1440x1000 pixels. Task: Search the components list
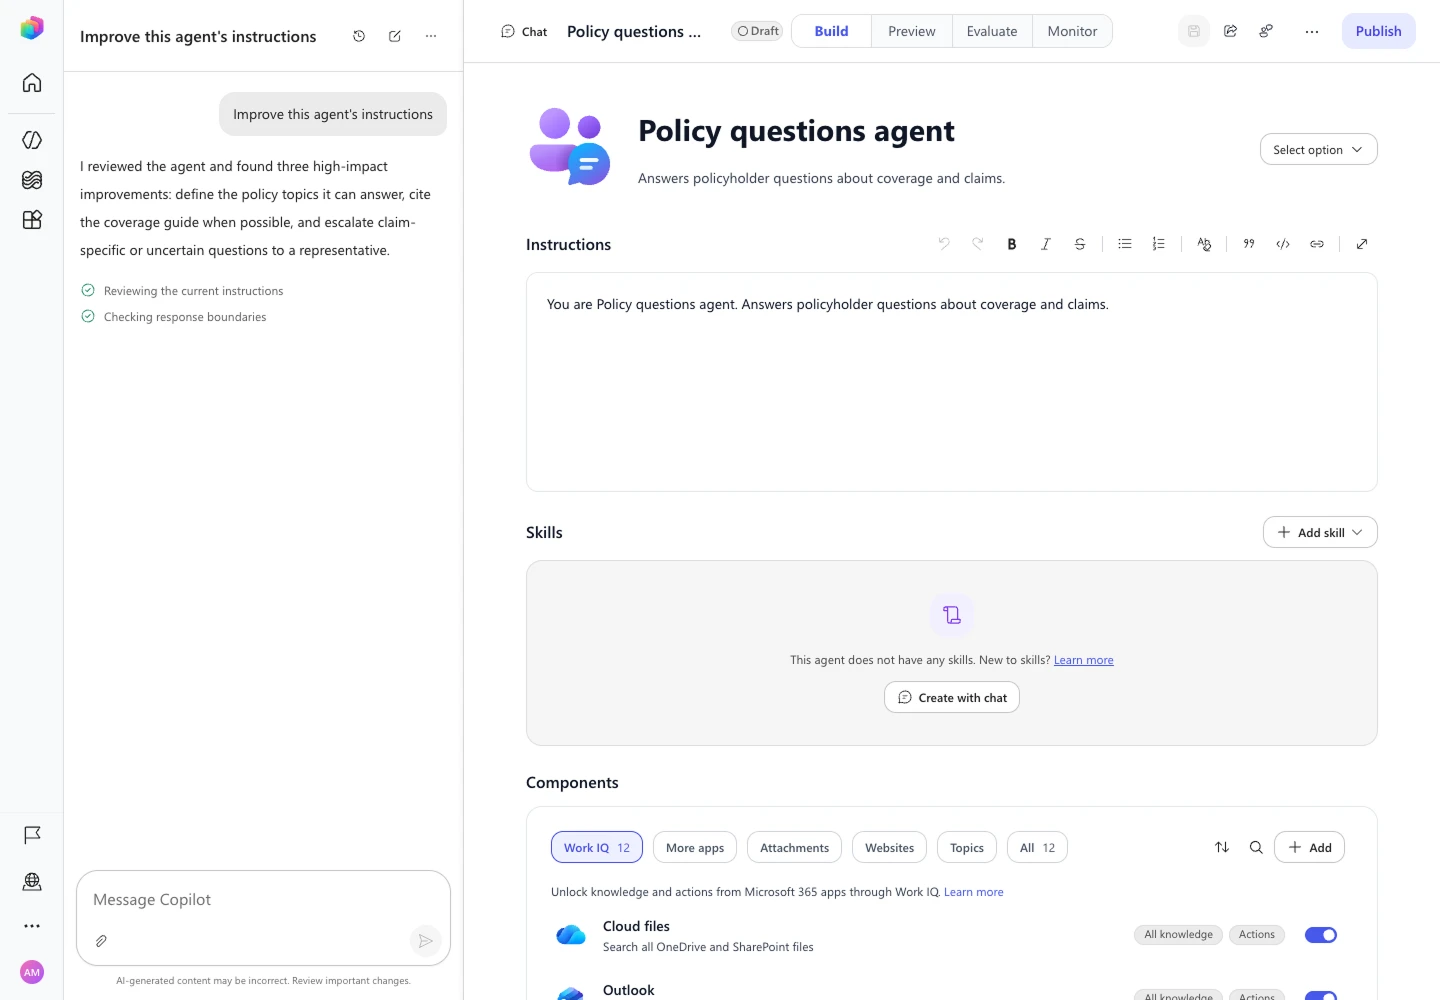(1256, 847)
